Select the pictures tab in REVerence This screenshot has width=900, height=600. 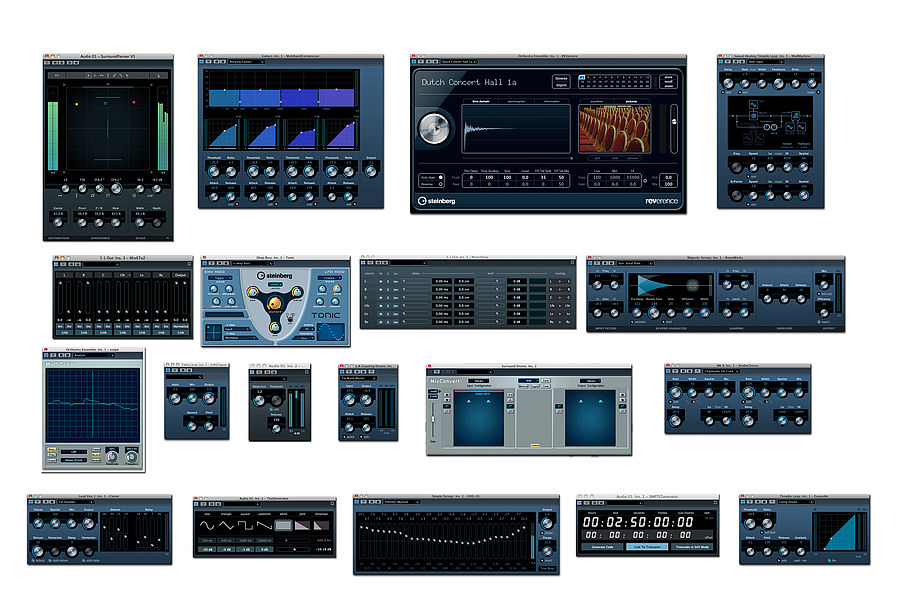633,102
